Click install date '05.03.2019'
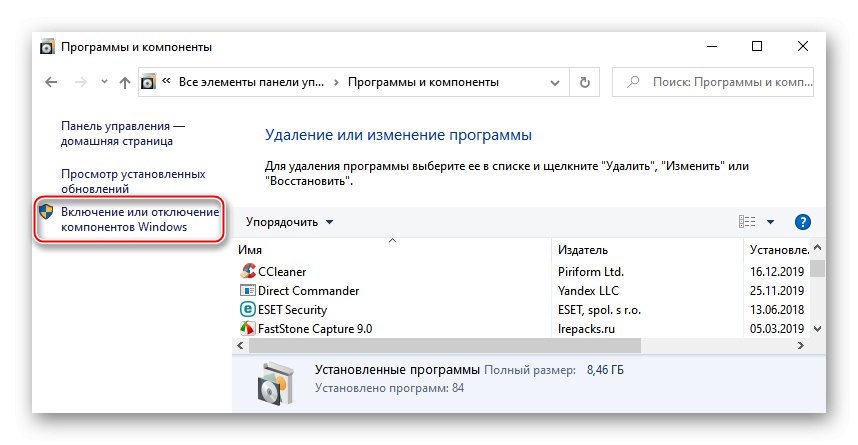The image size is (858, 445). pyautogui.click(x=776, y=329)
